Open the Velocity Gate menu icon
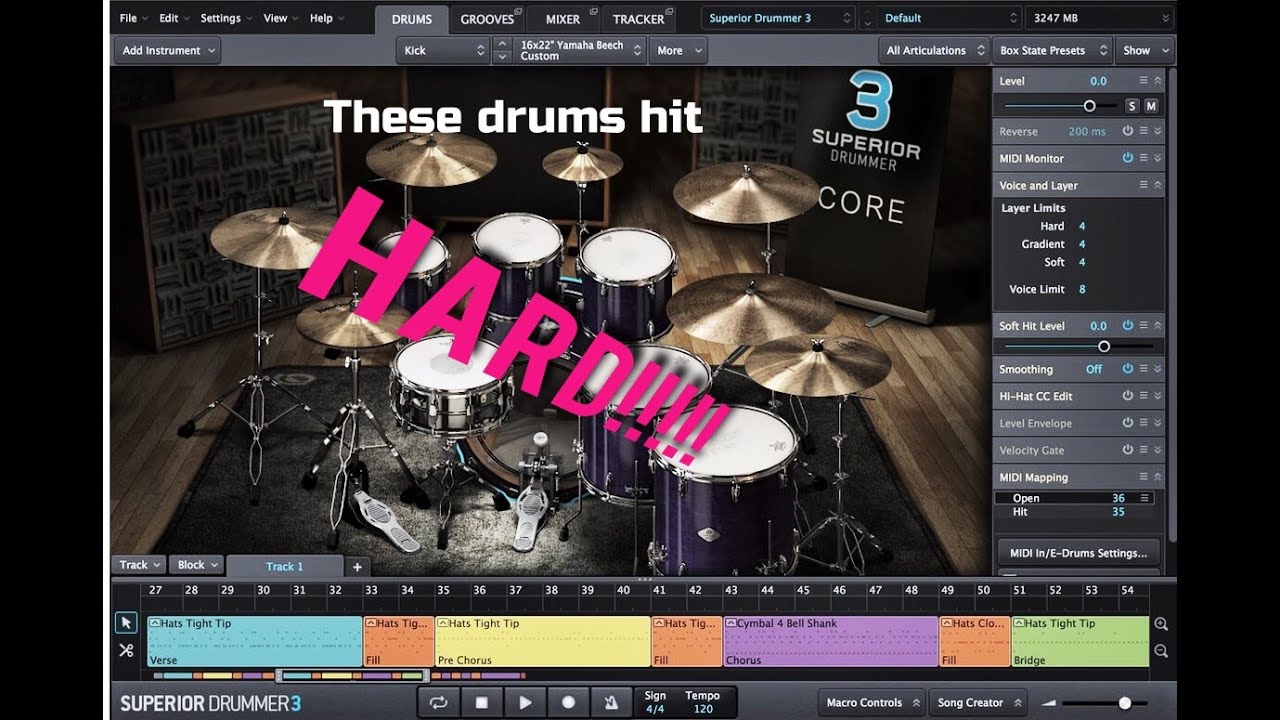Screen dimensions: 1280x720 (1144, 450)
